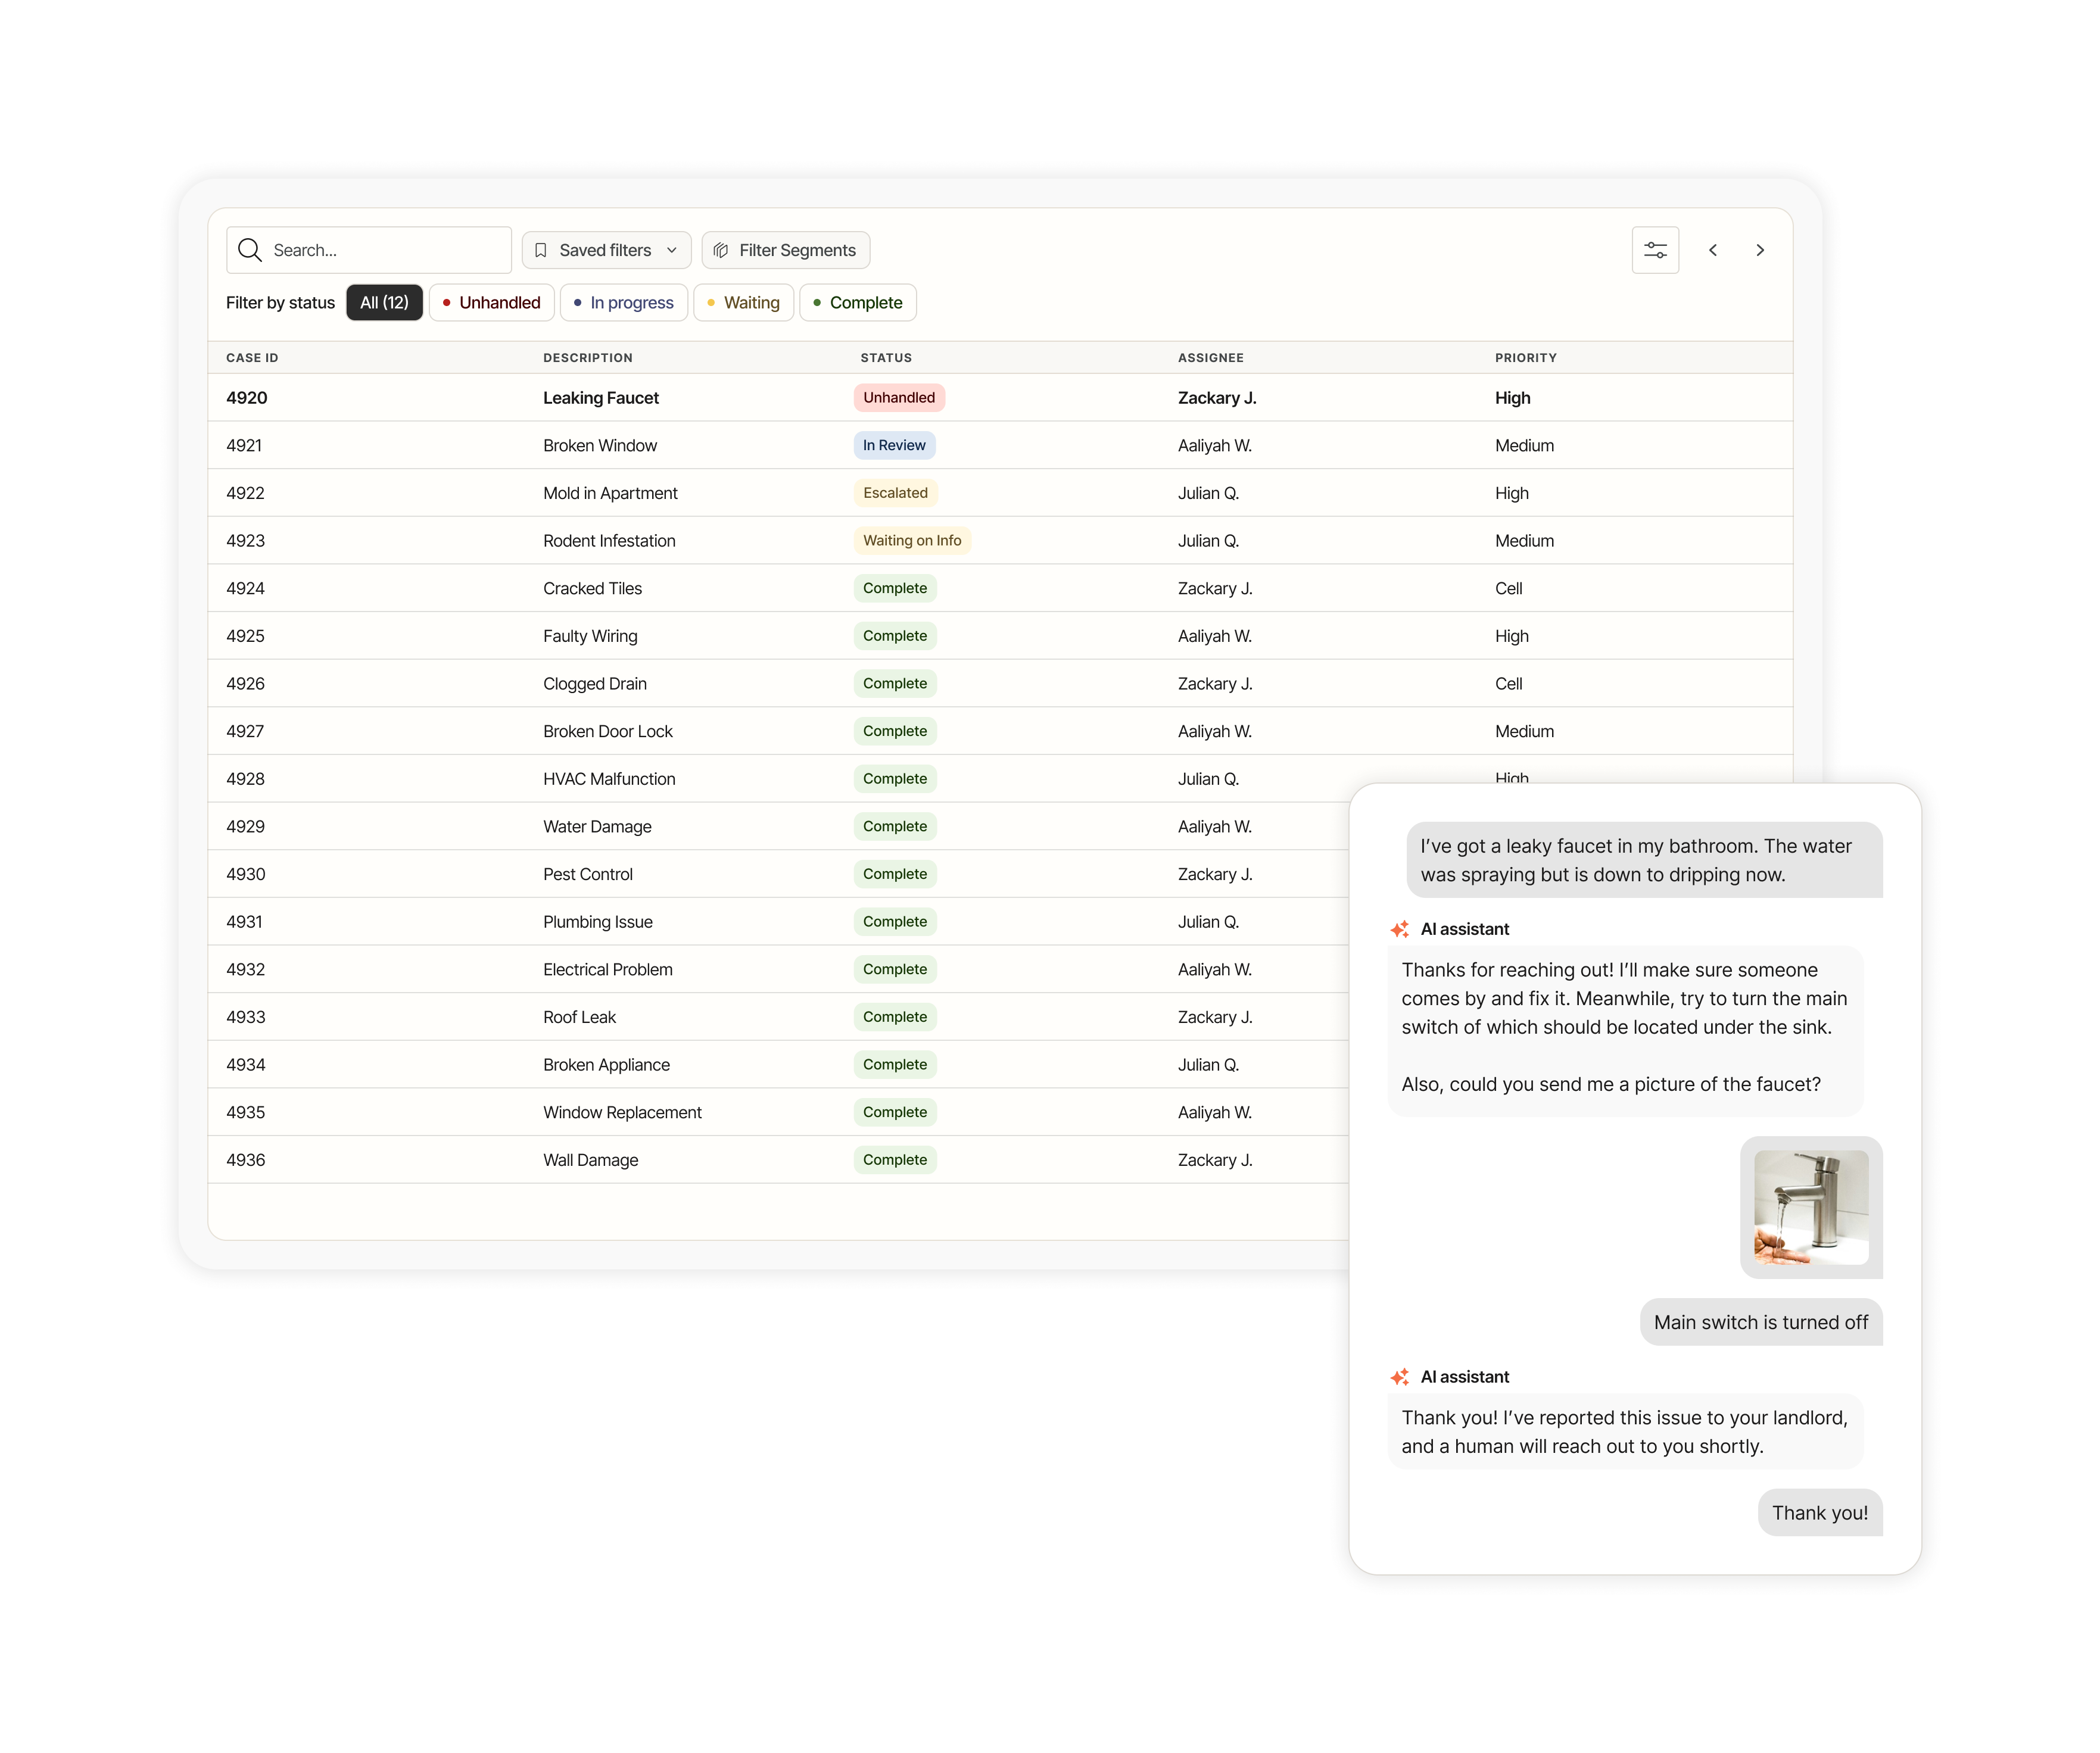Go to previous page with left chevron

coord(1713,250)
